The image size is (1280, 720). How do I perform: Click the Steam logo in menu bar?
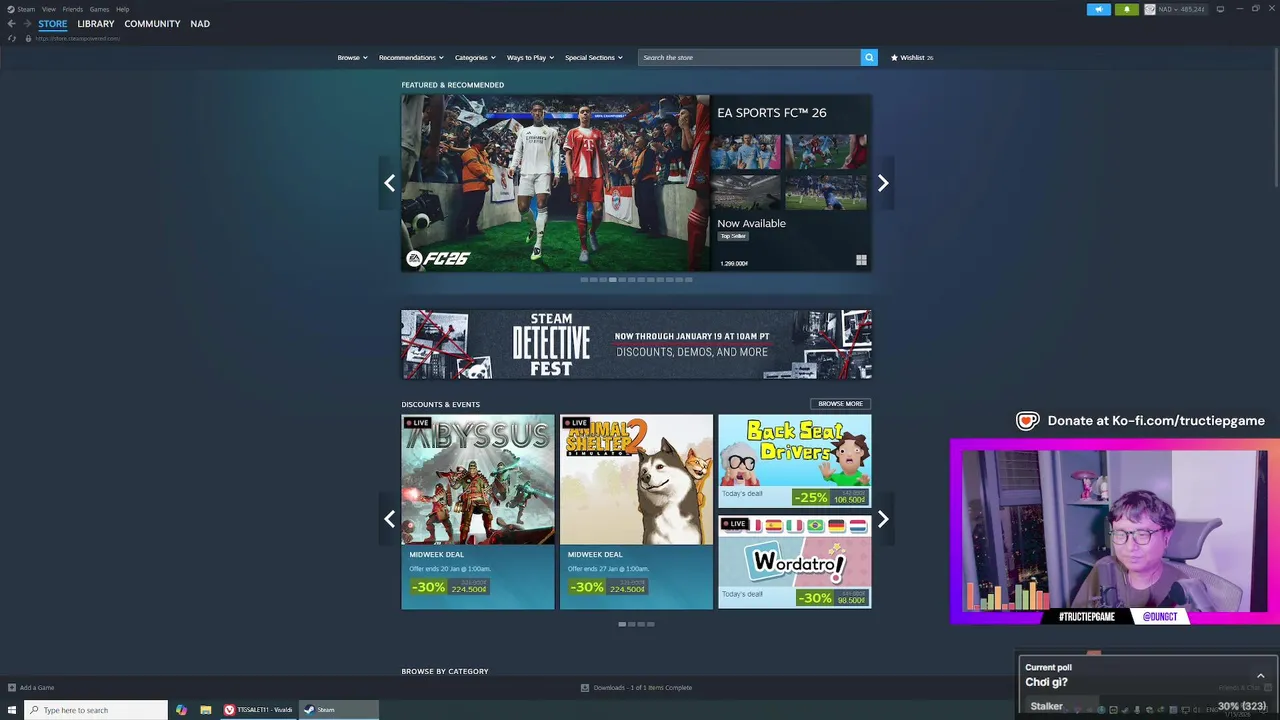point(11,9)
